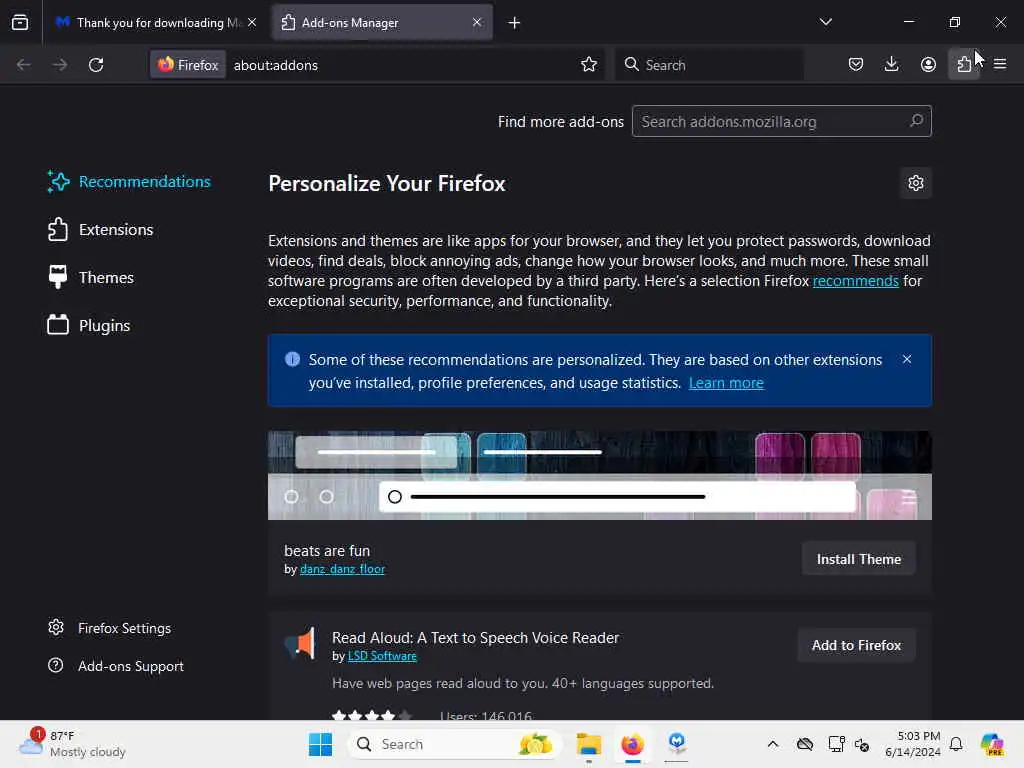Click the Read Aloud extension icon
1024x768 pixels.
(300, 643)
